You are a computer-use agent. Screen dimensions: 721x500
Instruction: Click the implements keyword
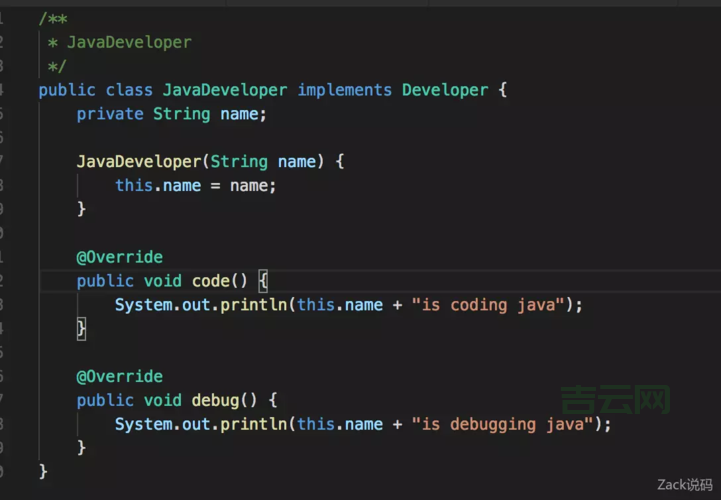345,90
